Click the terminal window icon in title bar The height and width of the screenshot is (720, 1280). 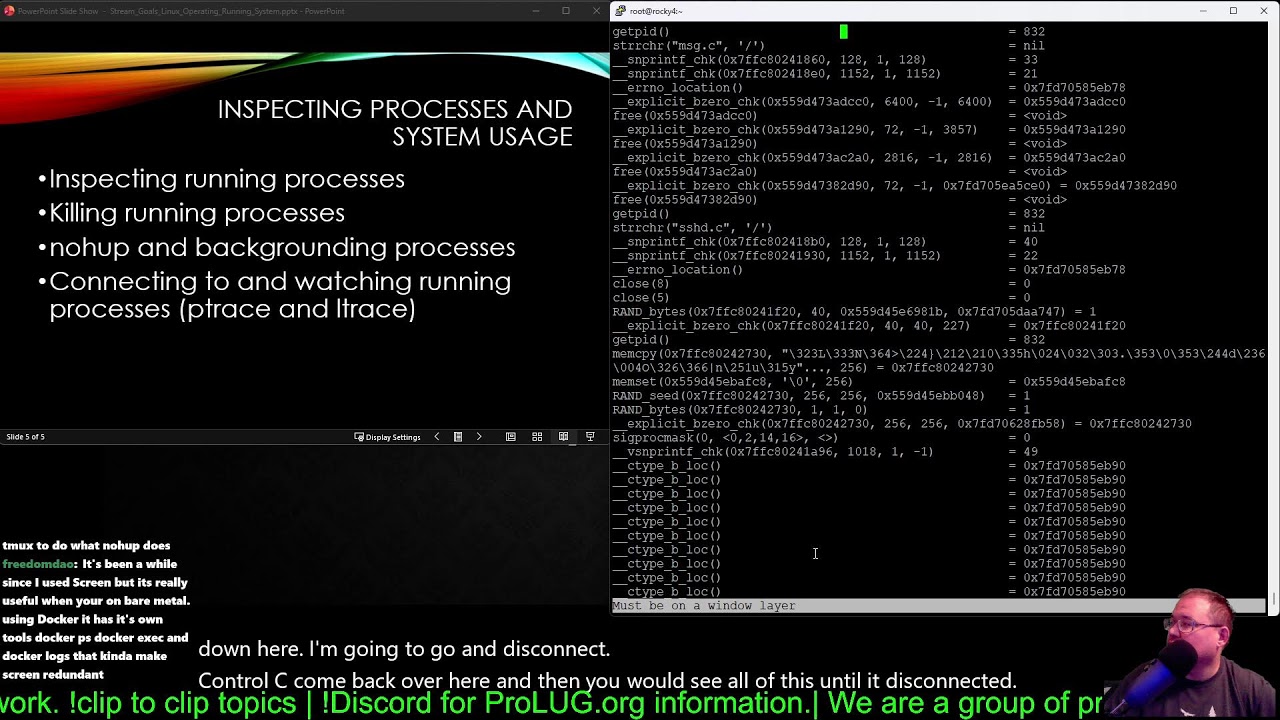point(620,11)
